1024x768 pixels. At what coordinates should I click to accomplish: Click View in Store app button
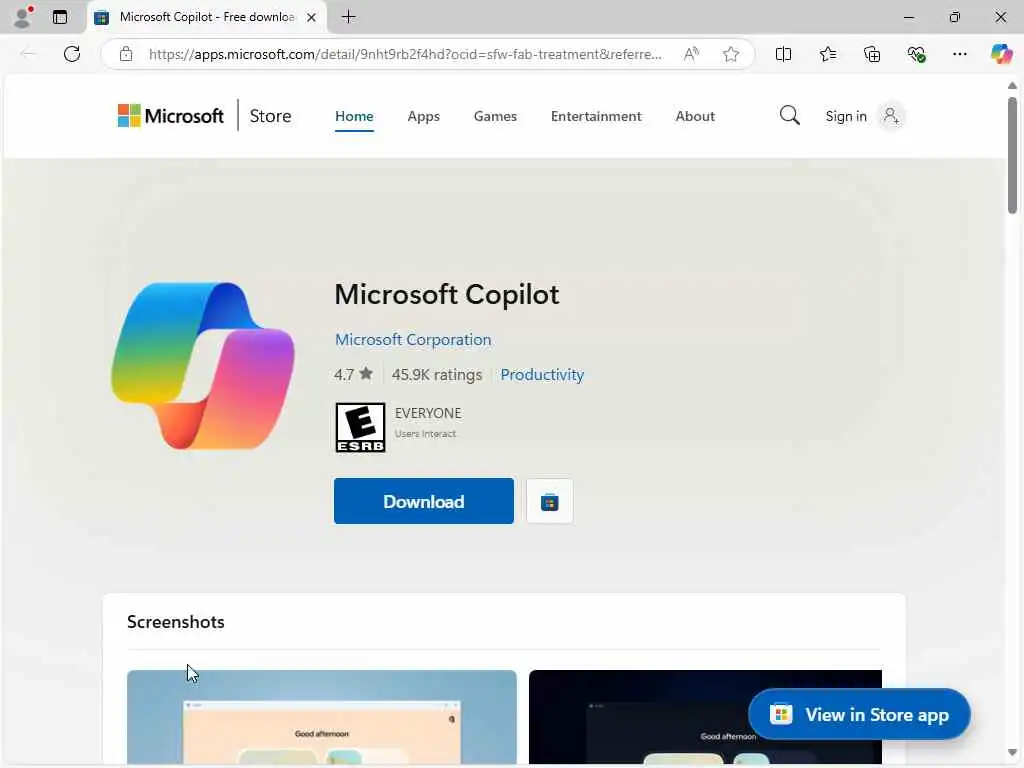[x=859, y=714]
